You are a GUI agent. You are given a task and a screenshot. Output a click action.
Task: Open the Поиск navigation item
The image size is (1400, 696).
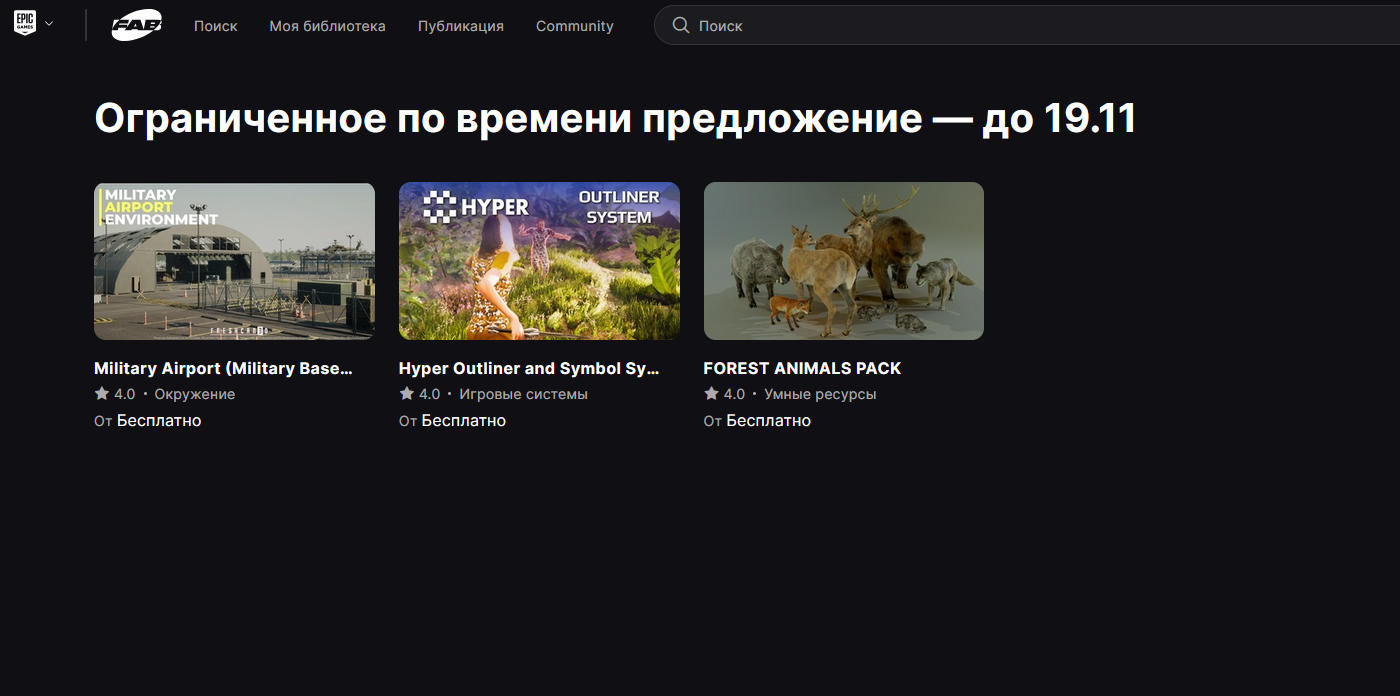(x=216, y=26)
